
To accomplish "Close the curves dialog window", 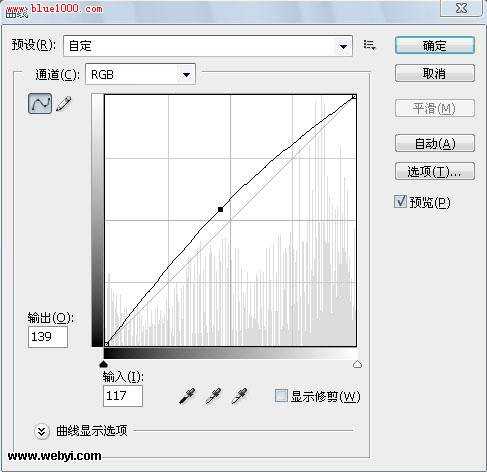I will 461,8.
